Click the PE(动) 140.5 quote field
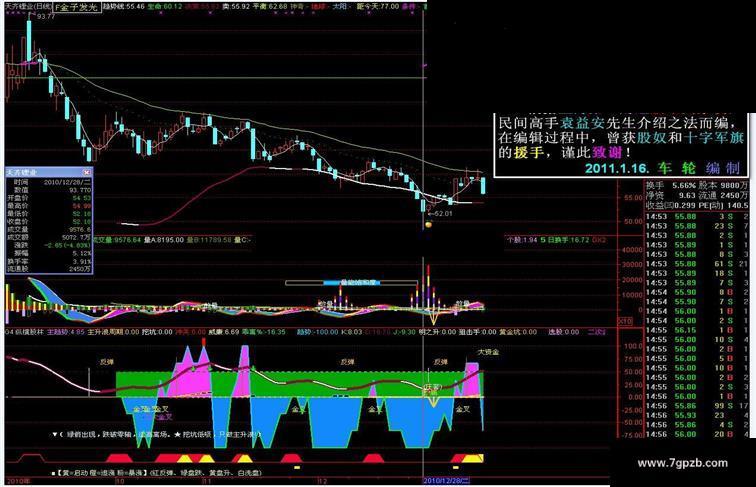The image size is (756, 487). (x=723, y=205)
